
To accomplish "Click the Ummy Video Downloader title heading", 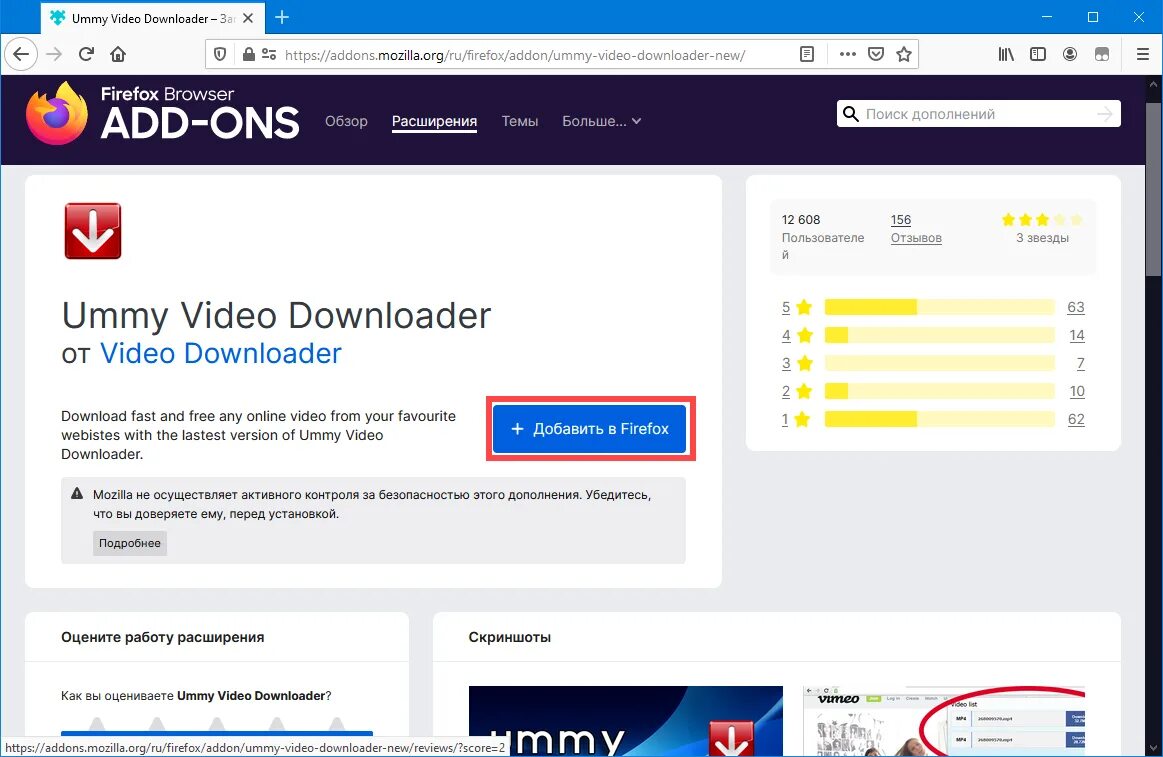I will (276, 316).
